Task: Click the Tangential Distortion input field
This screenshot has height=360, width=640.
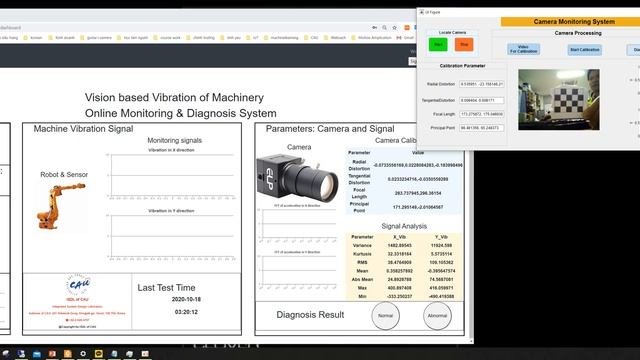Action: coord(481,100)
